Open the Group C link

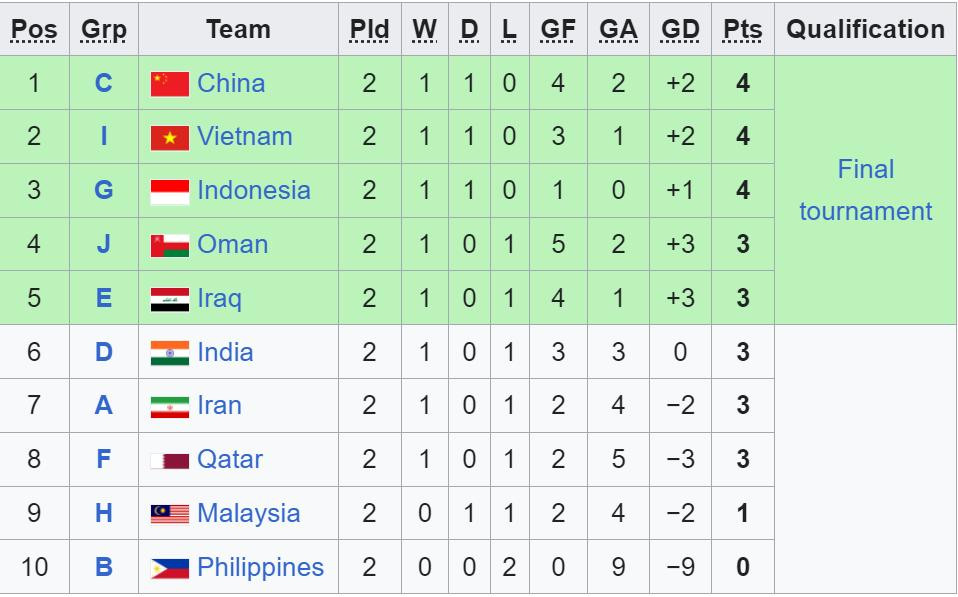coord(104,83)
